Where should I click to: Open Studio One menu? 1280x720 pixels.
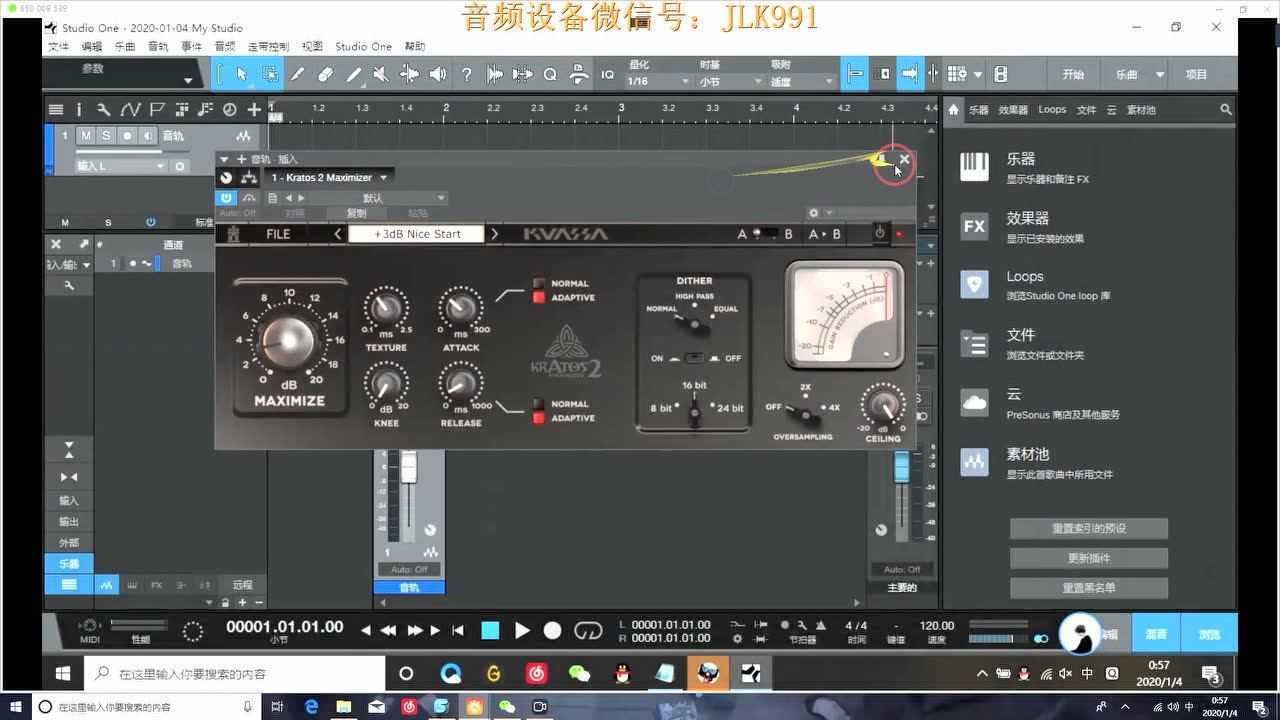[363, 46]
